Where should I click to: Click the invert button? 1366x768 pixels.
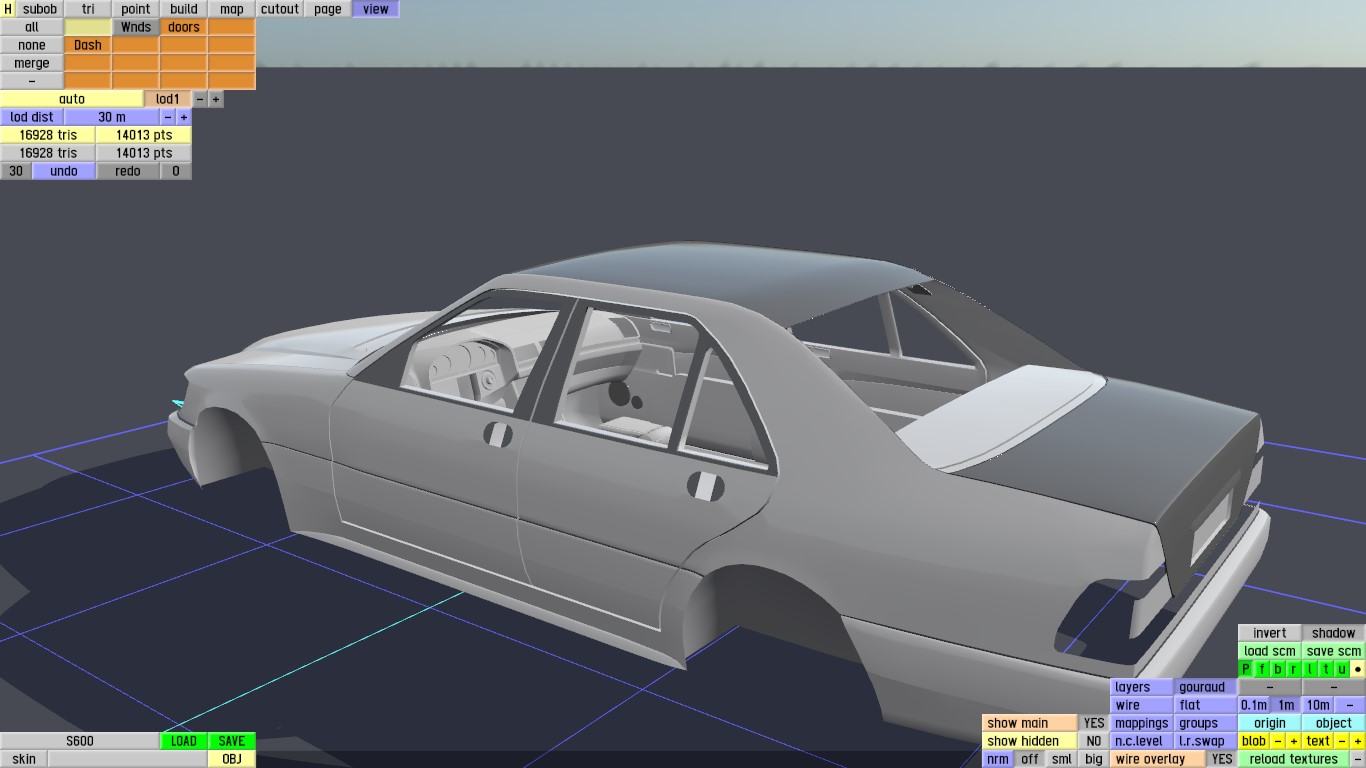[x=1270, y=633]
